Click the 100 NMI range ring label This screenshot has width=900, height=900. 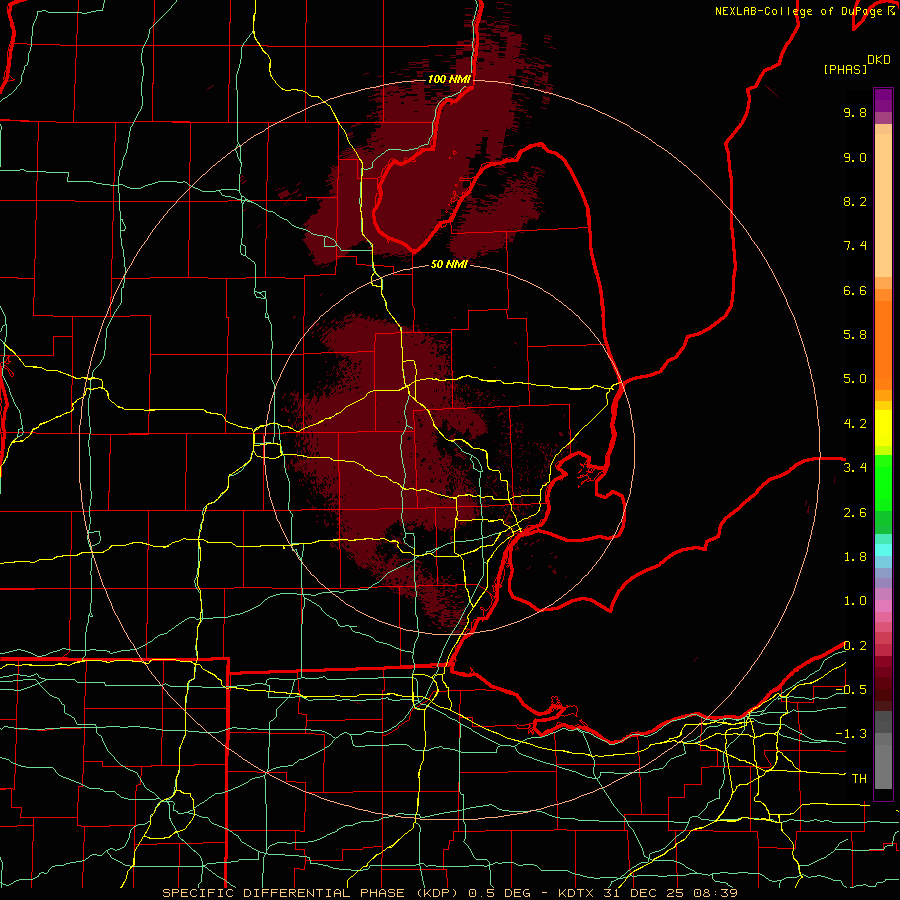[x=449, y=79]
